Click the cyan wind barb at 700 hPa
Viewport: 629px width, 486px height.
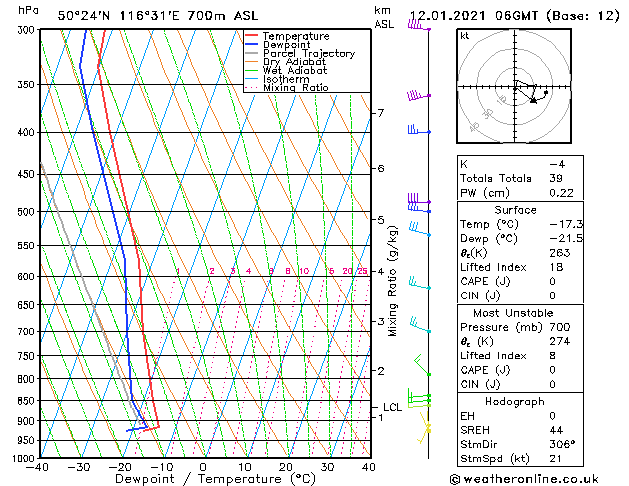point(420,325)
